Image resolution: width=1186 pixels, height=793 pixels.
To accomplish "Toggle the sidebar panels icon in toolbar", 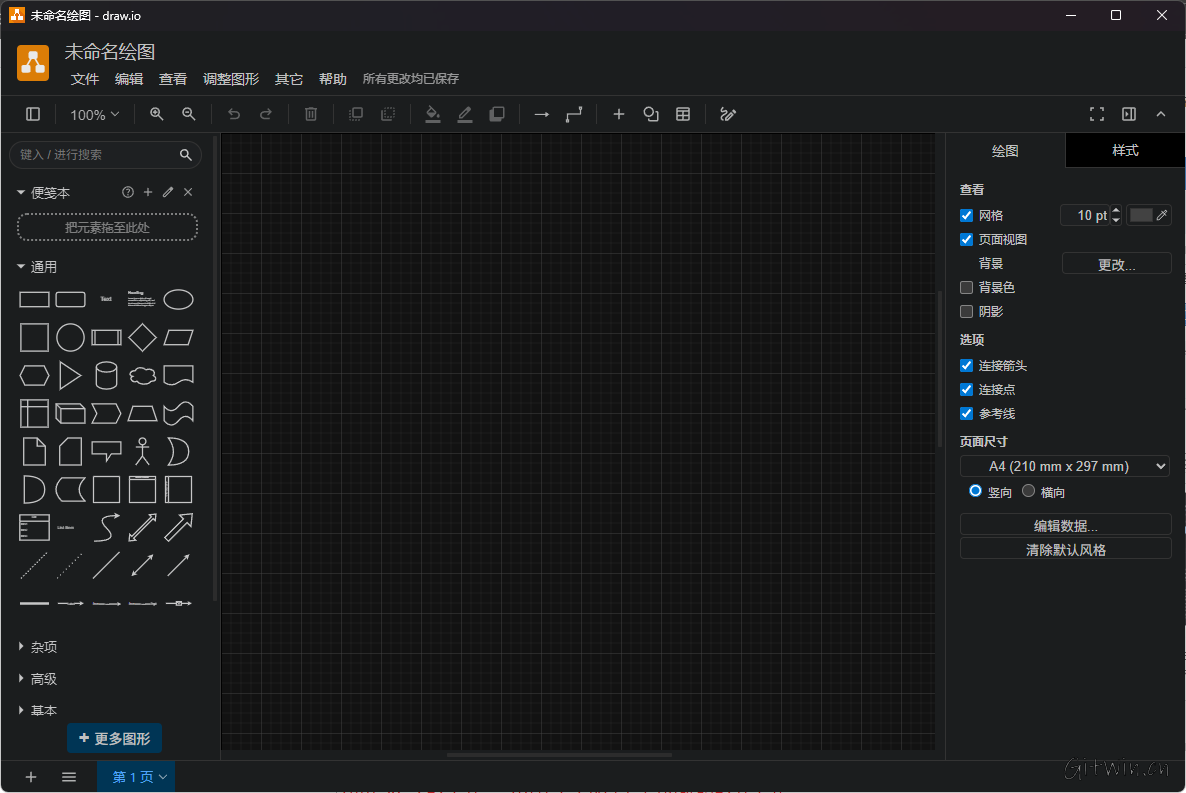I will (33, 114).
